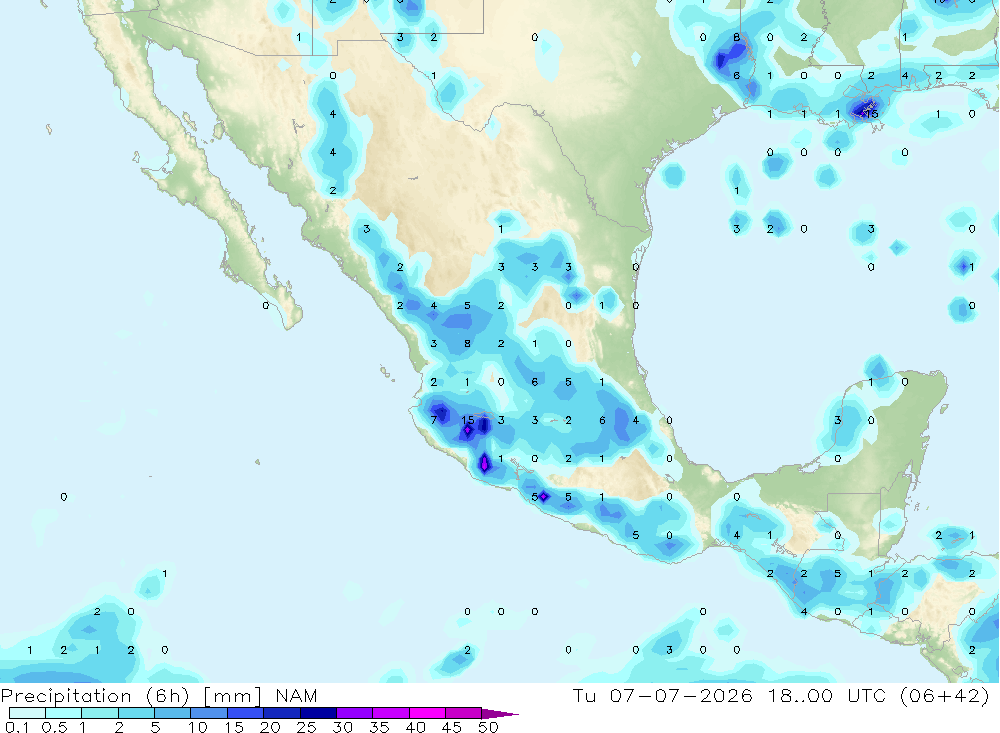Click the "50" legend scale label
The width and height of the screenshot is (1000, 733).
[489, 727]
